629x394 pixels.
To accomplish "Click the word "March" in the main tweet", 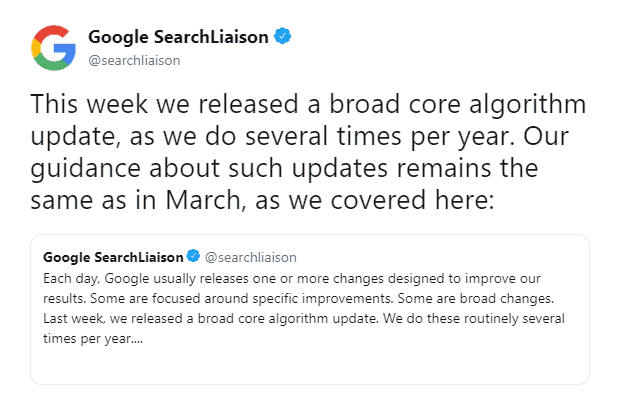I will pyautogui.click(x=203, y=200).
